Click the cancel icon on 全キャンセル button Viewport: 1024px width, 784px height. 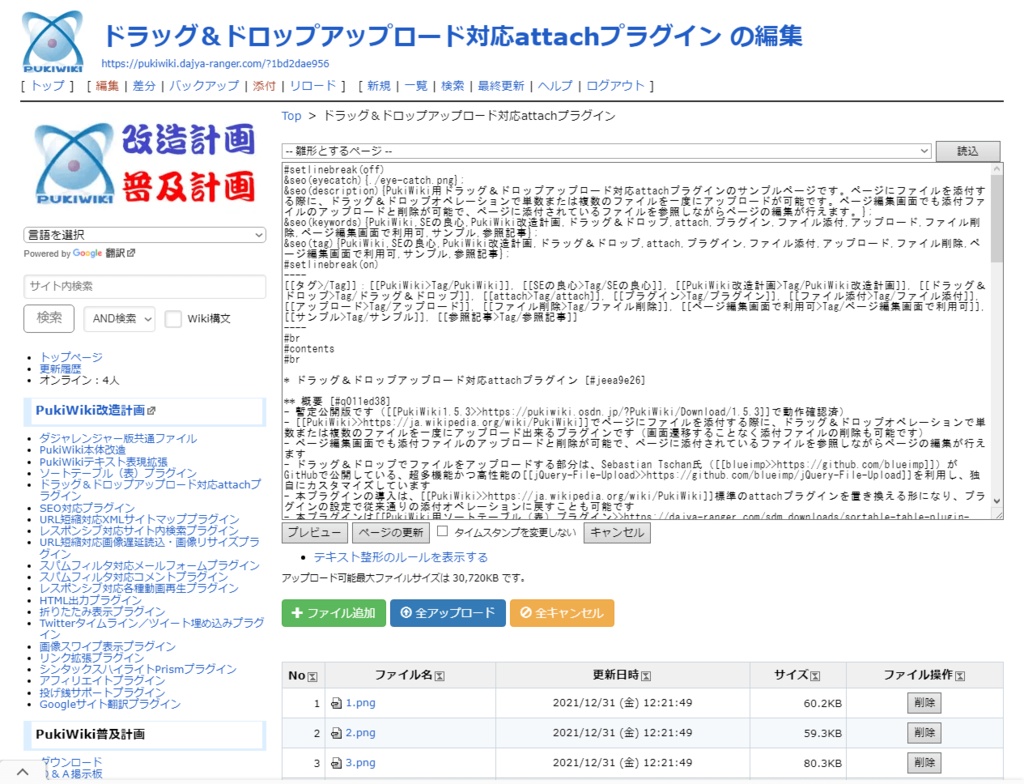[527, 613]
